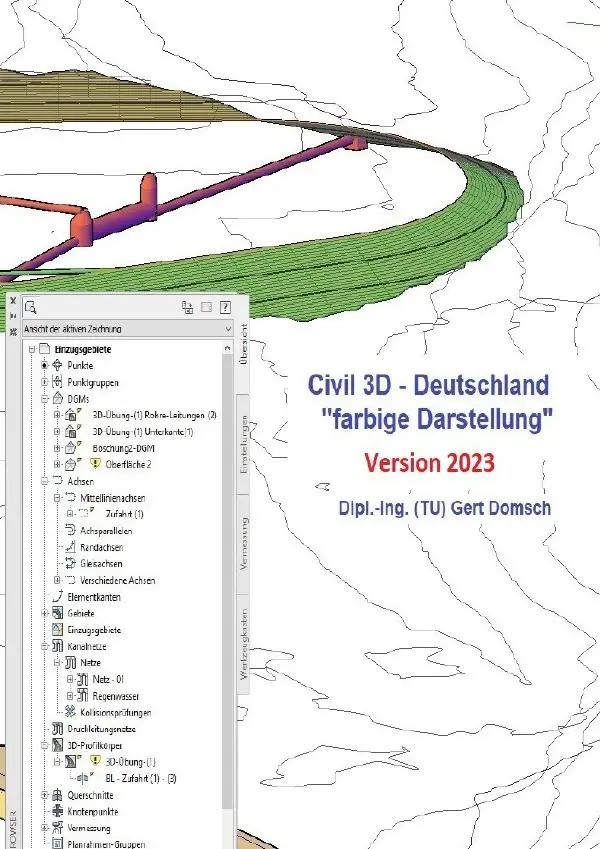This screenshot has height=849, width=600.
Task: Select the 'Mittellinienachsen' tree entry
Action: coord(113,498)
